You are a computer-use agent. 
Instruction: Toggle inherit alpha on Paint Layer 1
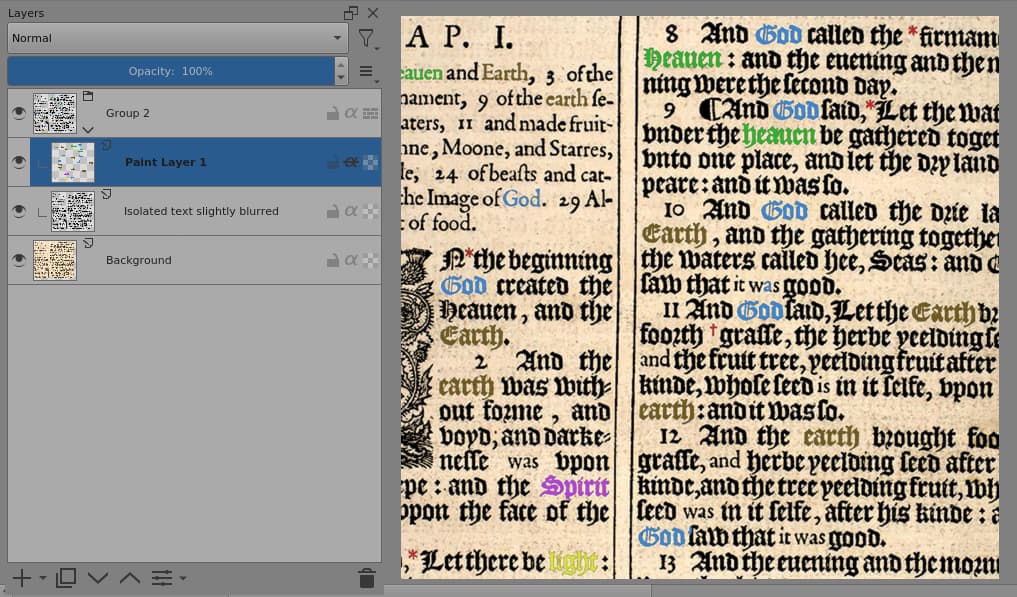(x=351, y=162)
